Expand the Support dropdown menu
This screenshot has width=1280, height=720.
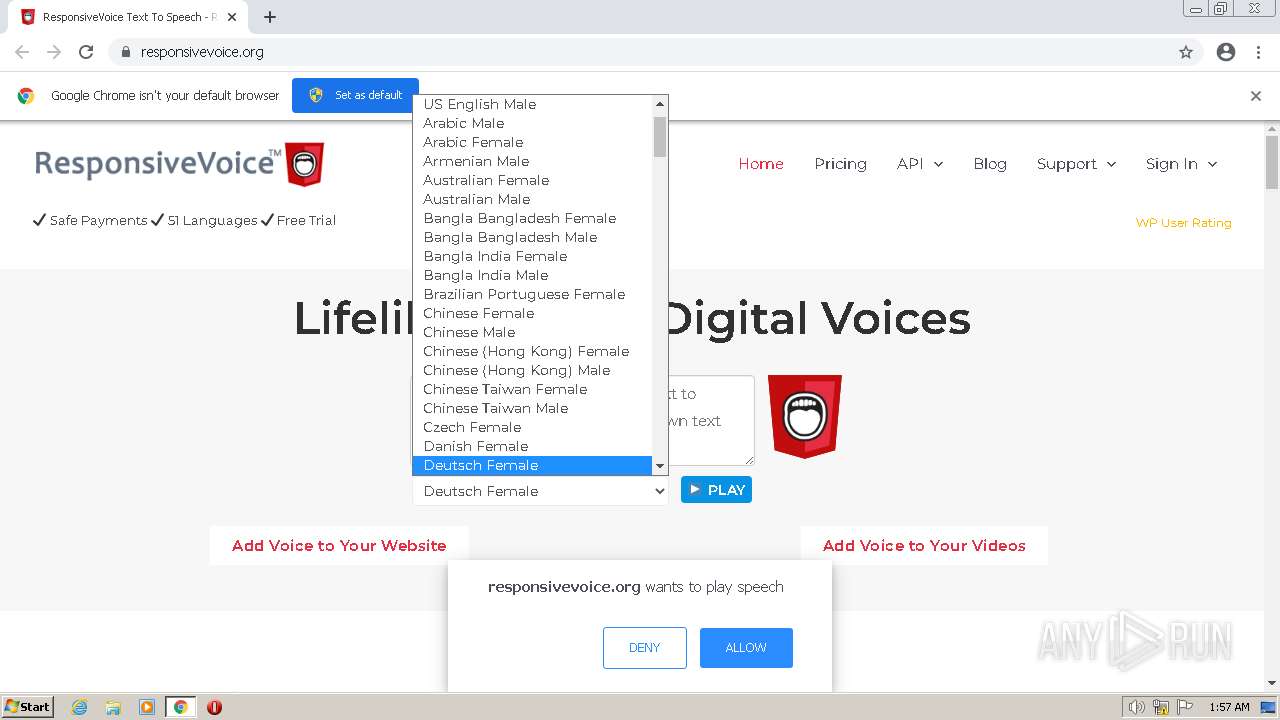[x=1076, y=164]
